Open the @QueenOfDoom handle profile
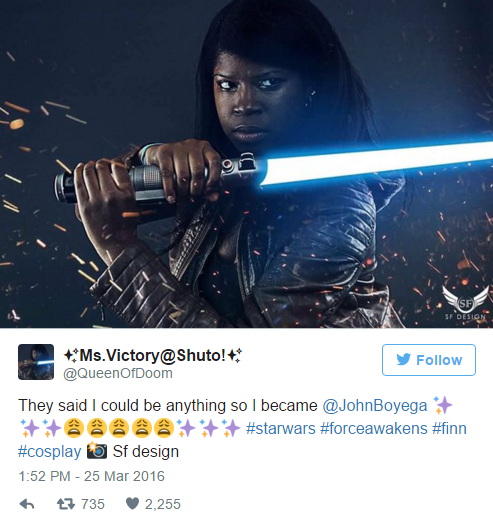This screenshot has height=524, width=493. pyautogui.click(x=118, y=373)
